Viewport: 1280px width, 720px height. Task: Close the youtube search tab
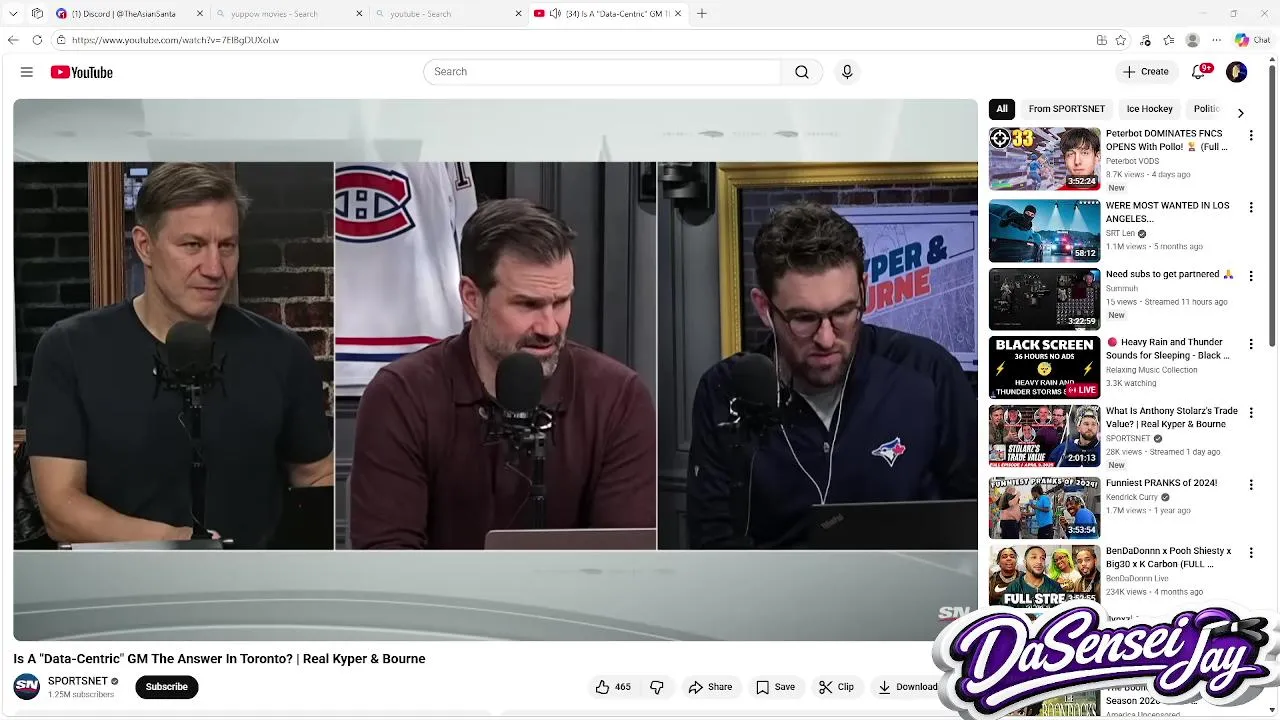tap(518, 14)
